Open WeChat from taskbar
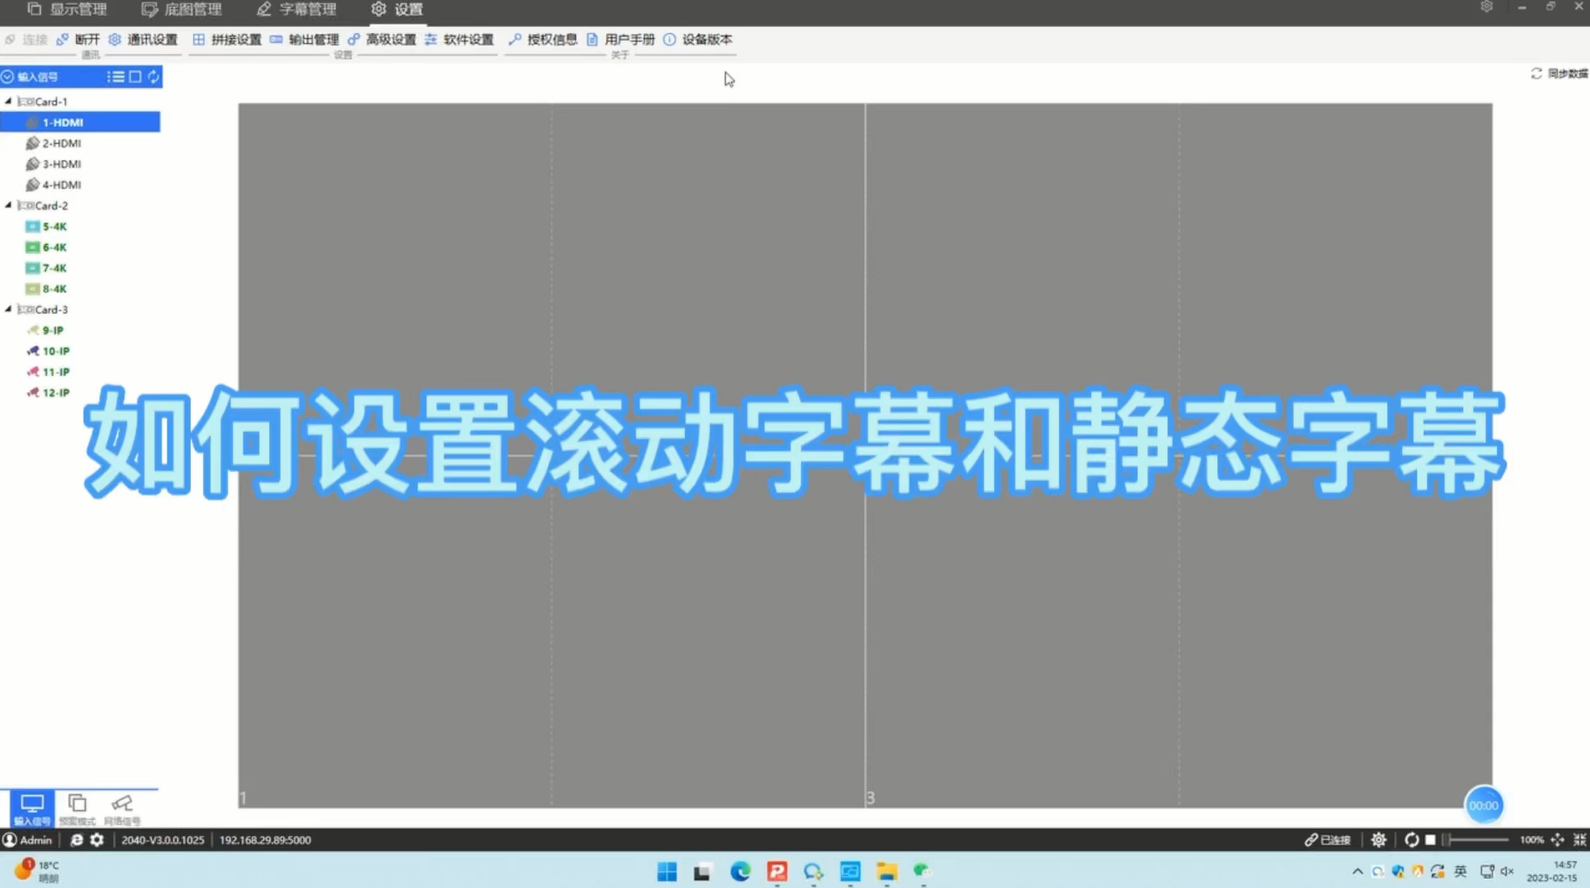This screenshot has height=888, width=1590. (922, 871)
